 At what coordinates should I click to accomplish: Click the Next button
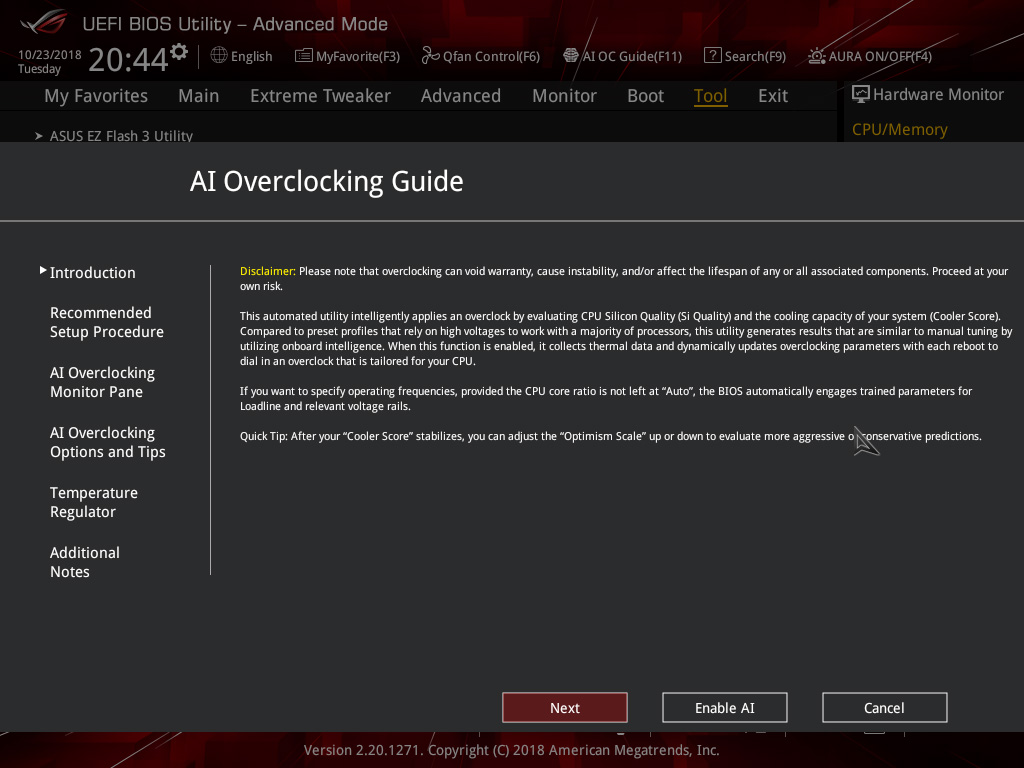pyautogui.click(x=565, y=708)
